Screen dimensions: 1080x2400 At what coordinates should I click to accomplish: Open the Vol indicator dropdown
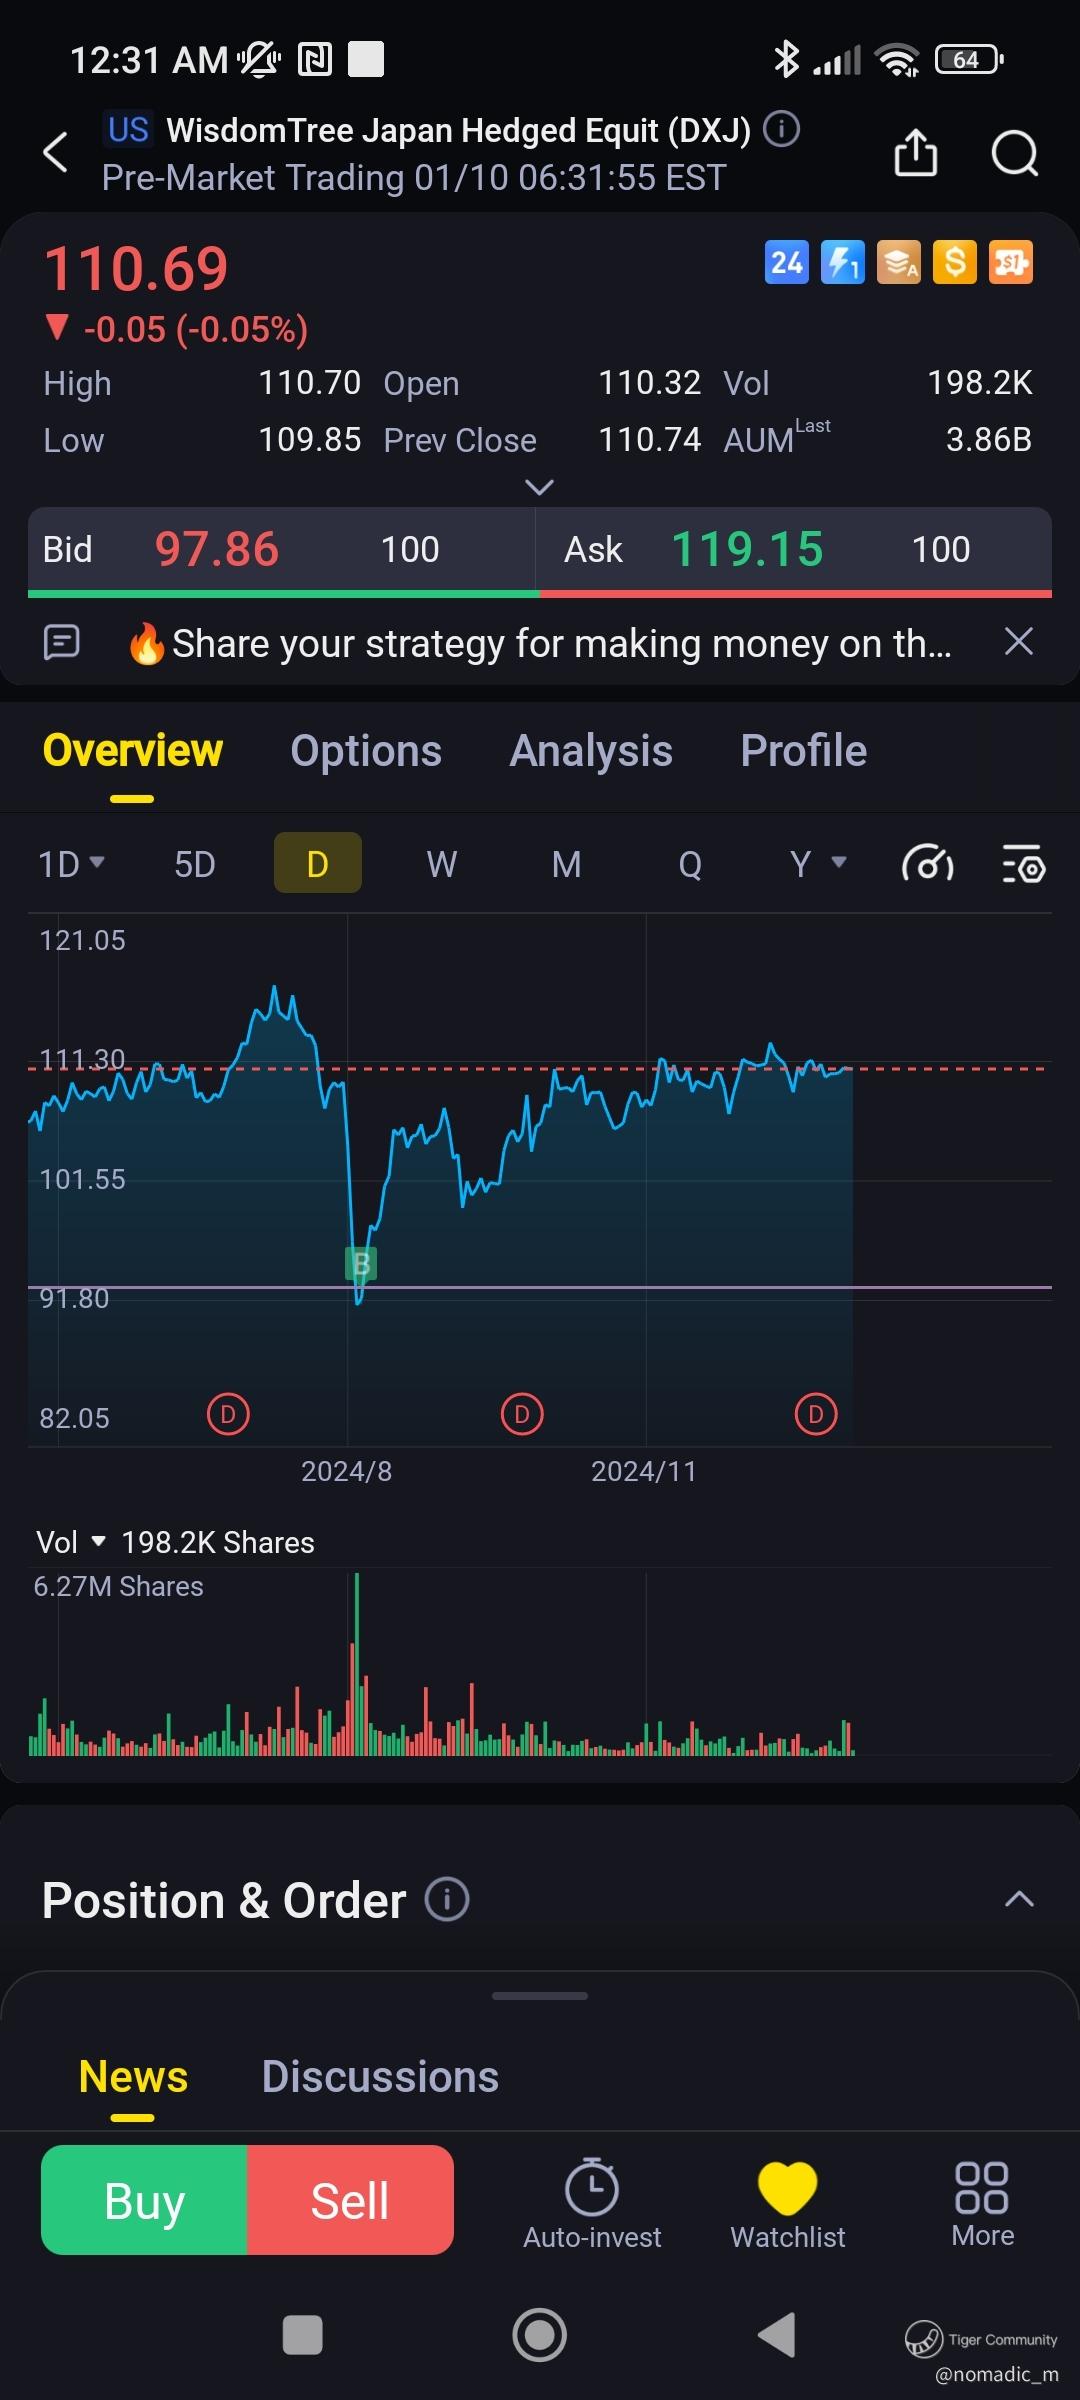(x=71, y=1542)
